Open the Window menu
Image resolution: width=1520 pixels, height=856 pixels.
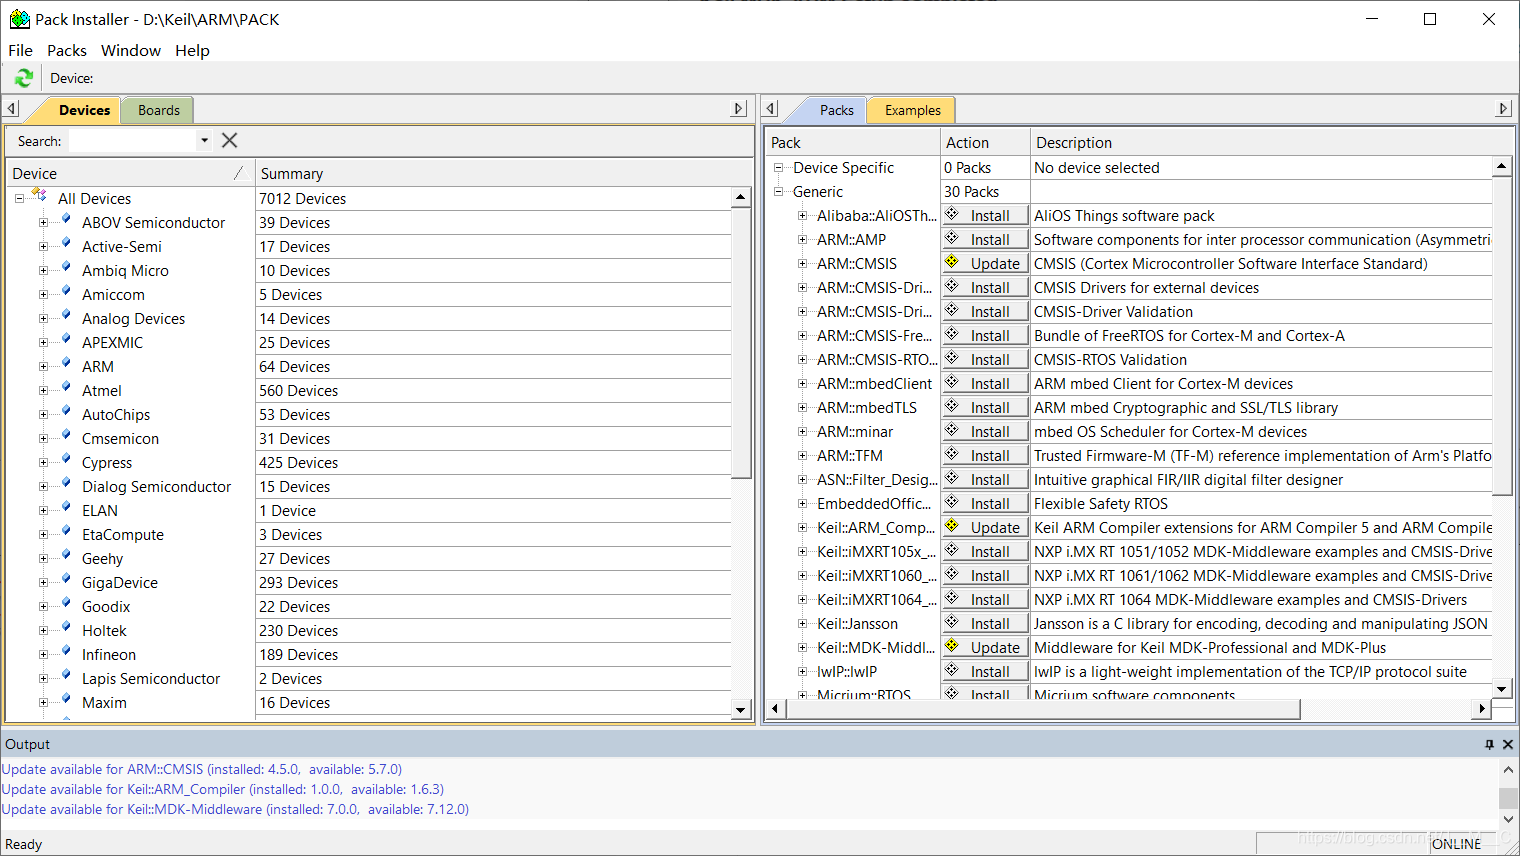[131, 50]
